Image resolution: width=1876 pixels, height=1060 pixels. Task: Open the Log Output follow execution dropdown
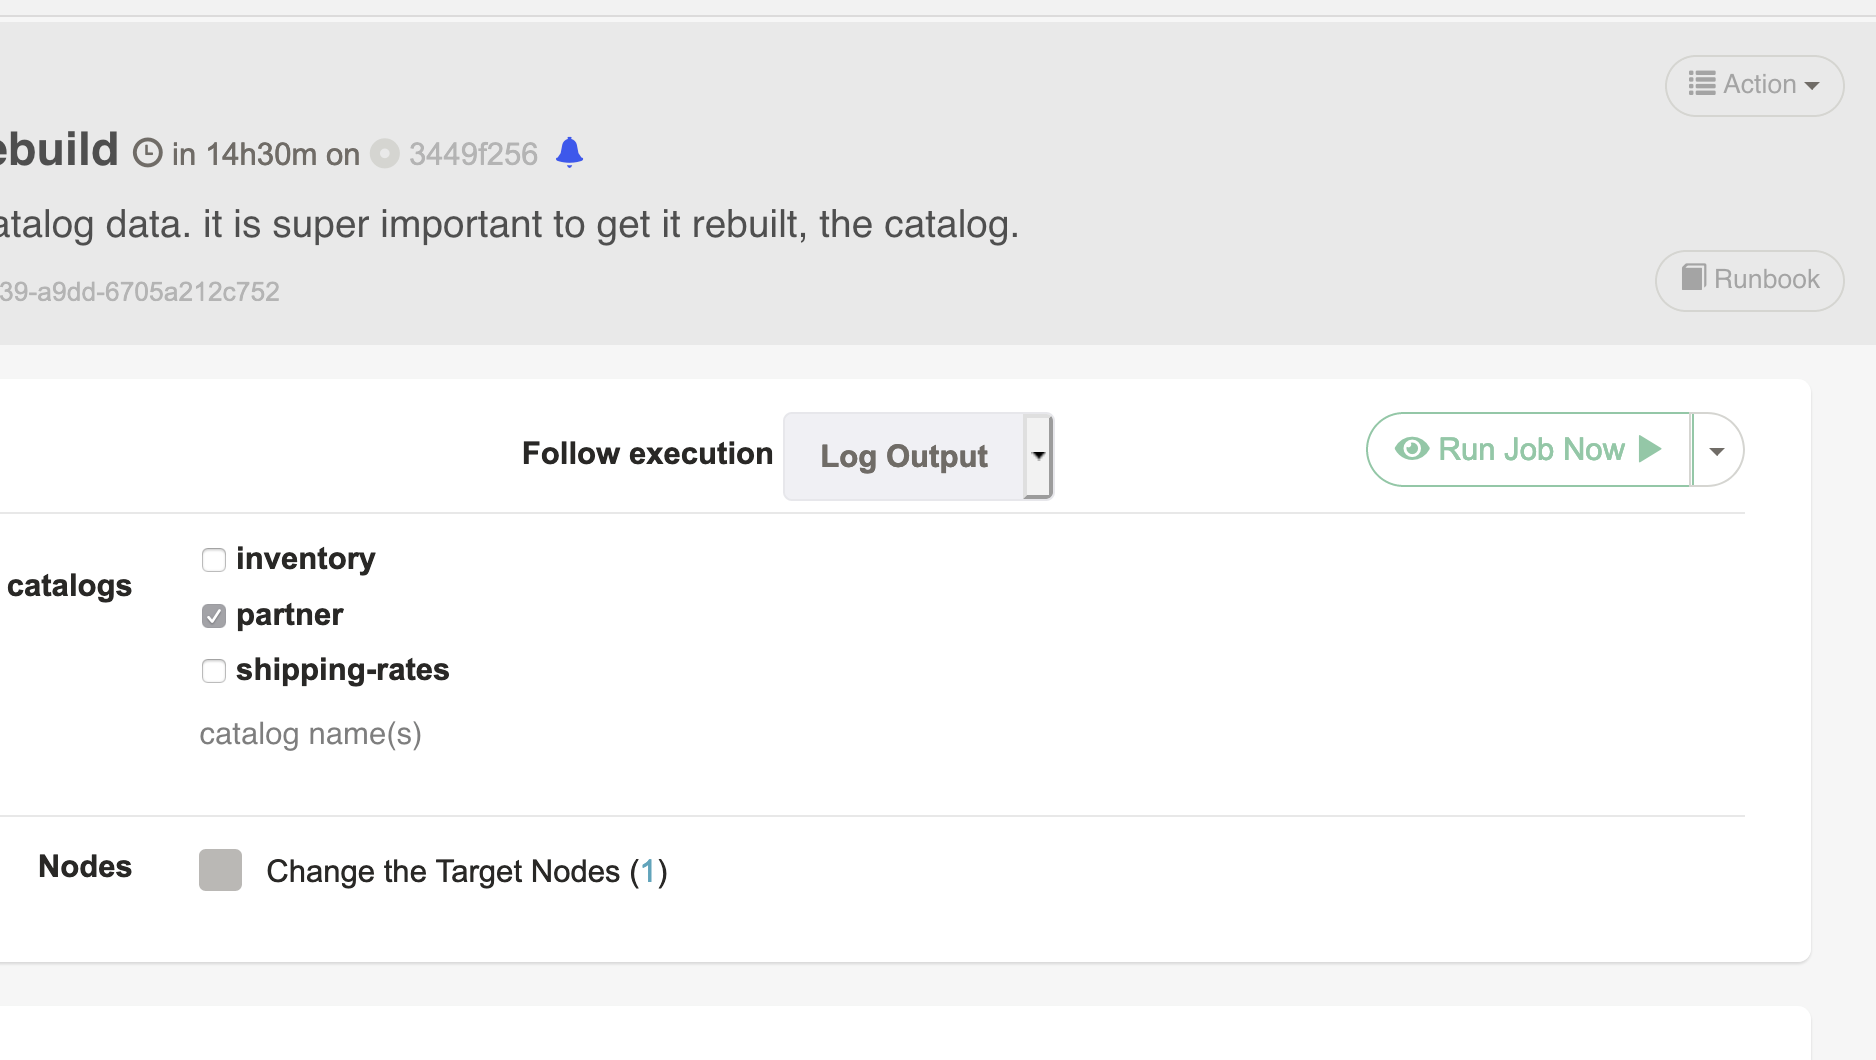point(1038,456)
